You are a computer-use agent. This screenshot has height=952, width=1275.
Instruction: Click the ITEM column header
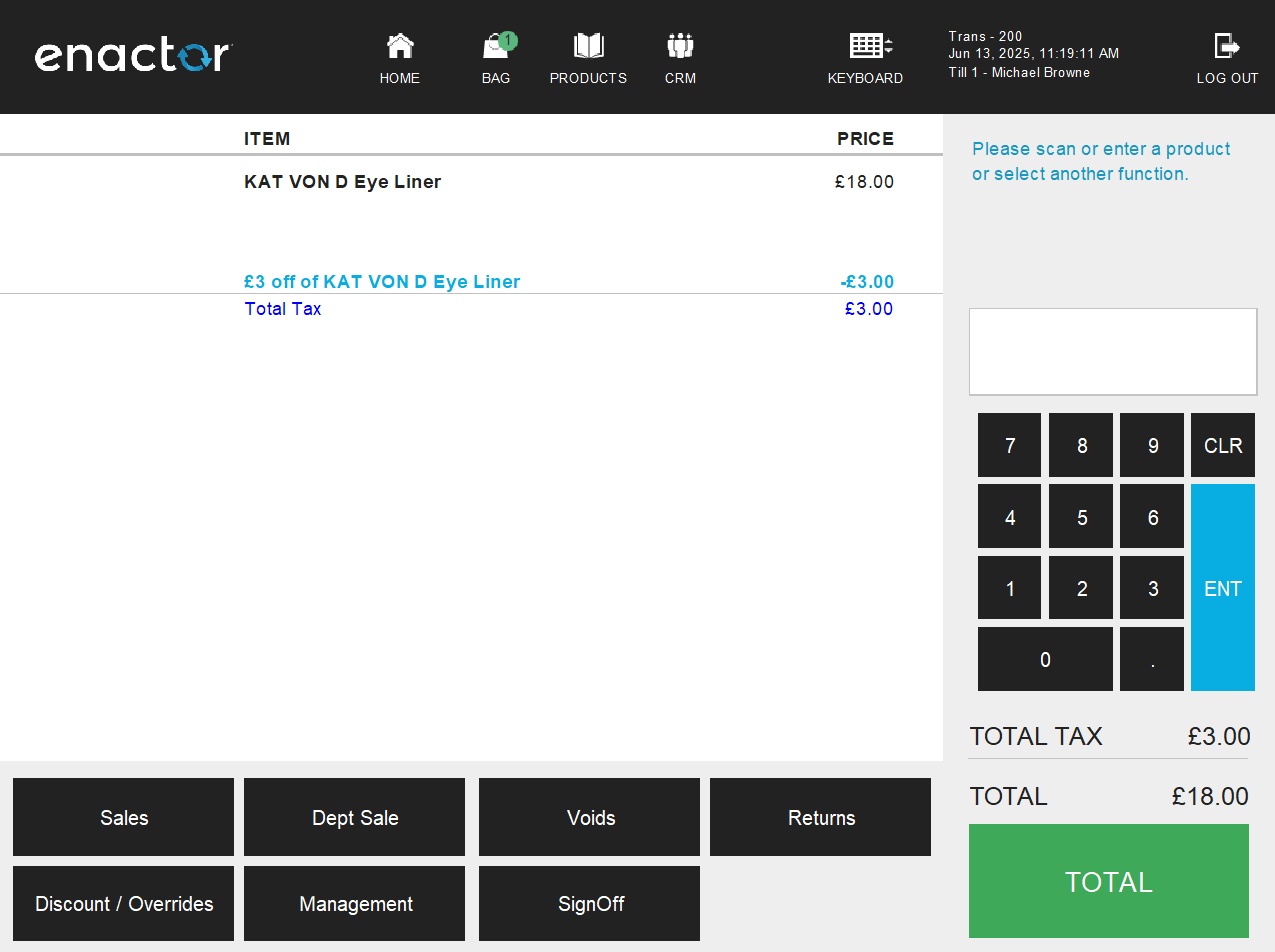click(x=267, y=139)
